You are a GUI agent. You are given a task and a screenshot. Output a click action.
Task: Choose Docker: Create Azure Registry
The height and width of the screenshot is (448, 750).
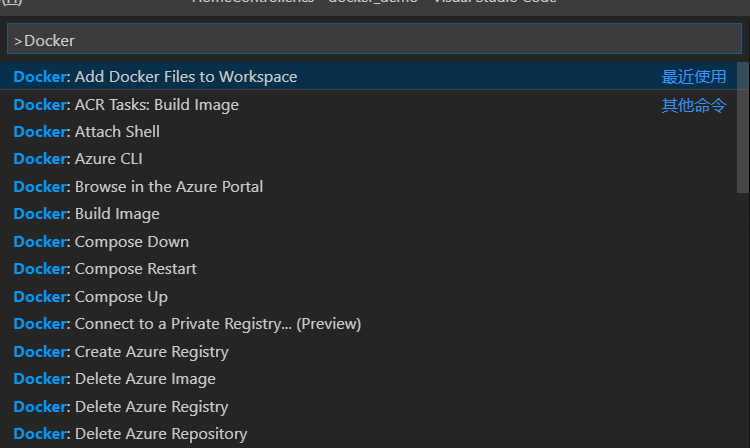(x=368, y=351)
